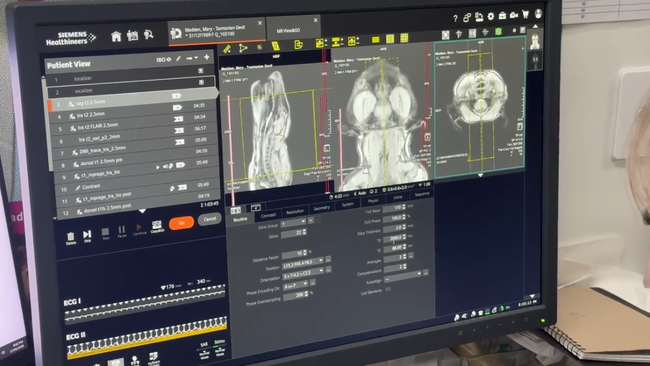Click the Phase Oversampling stepper
Image resolution: width=650 pixels, height=366 pixels.
pos(306,293)
